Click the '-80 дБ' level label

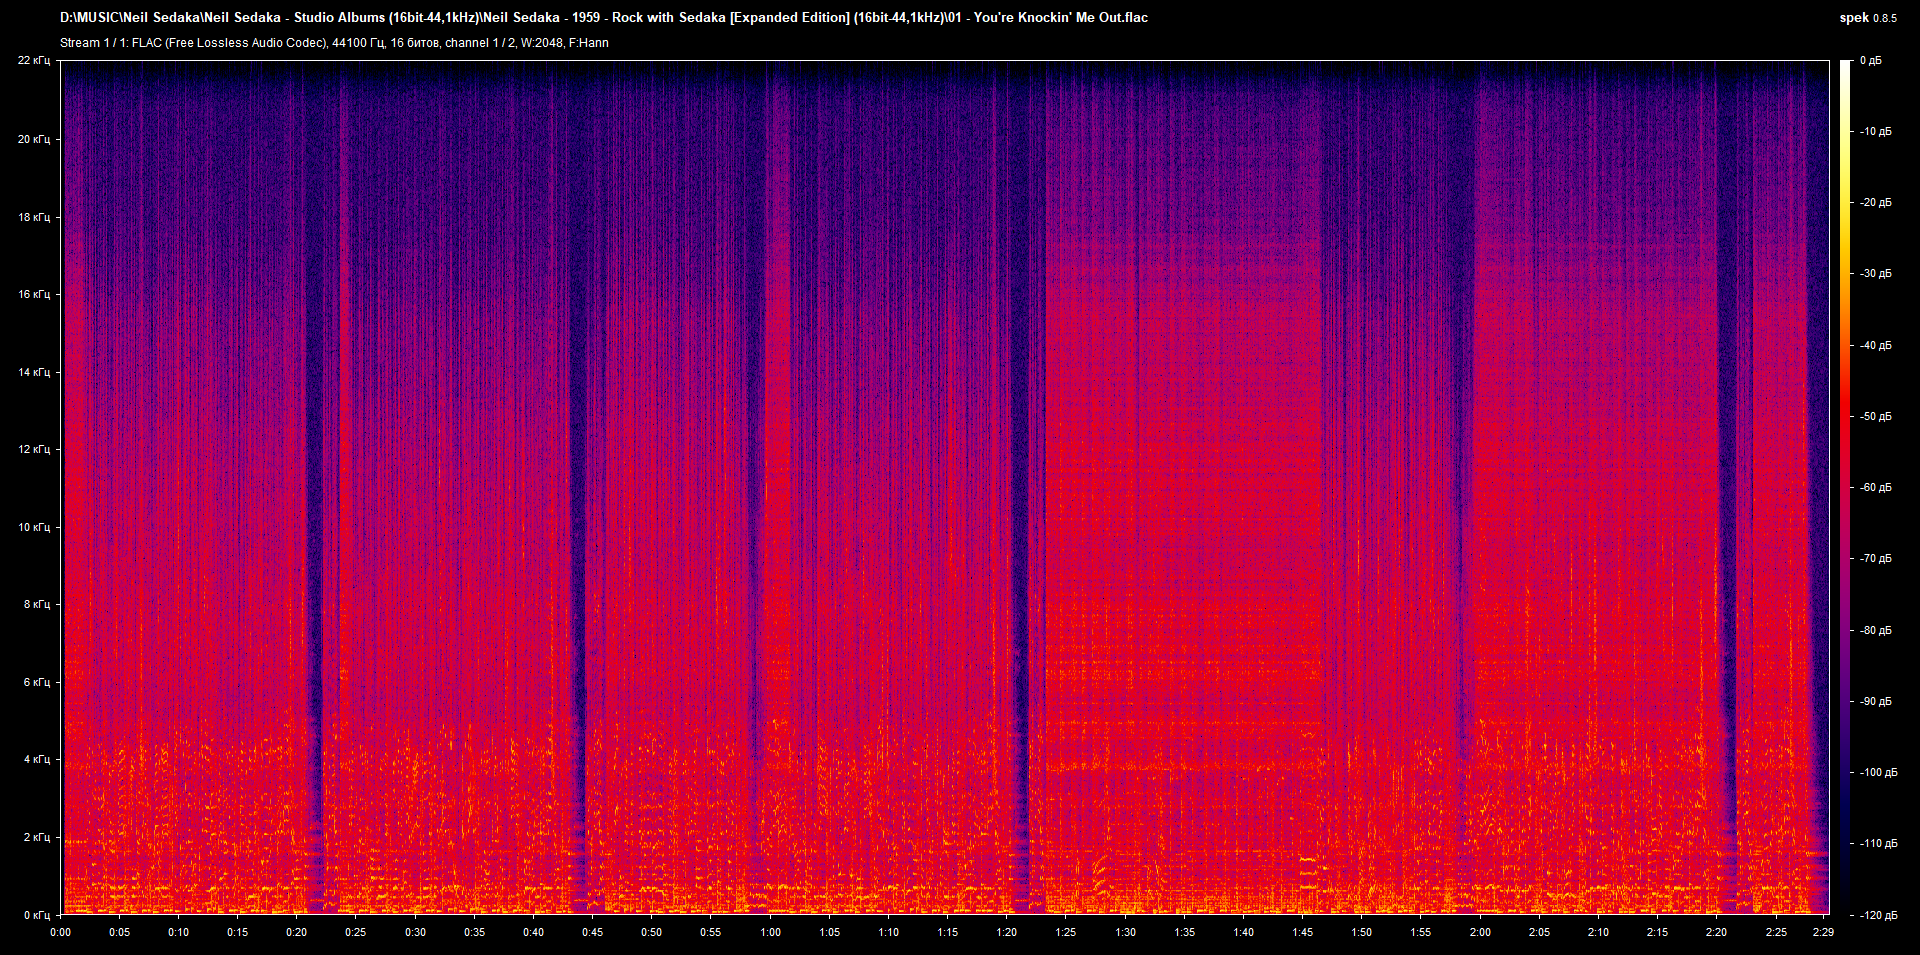pos(1876,630)
